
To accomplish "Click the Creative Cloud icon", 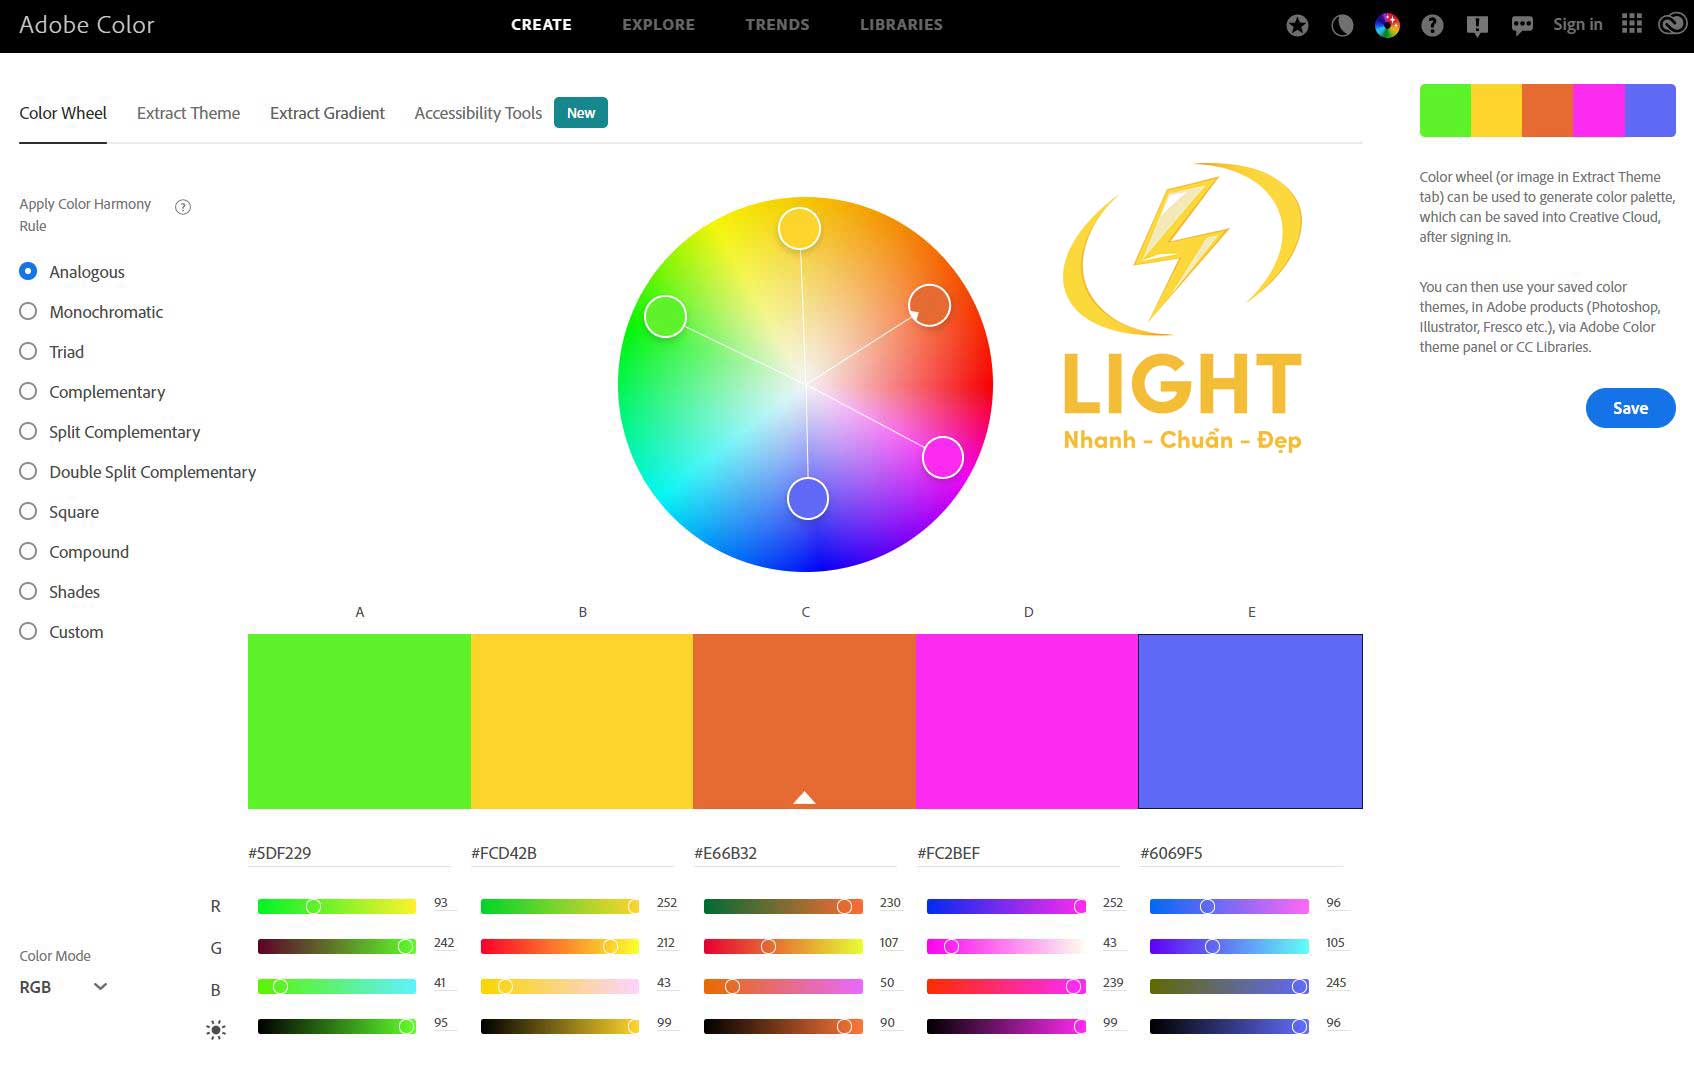I will pos(1672,24).
